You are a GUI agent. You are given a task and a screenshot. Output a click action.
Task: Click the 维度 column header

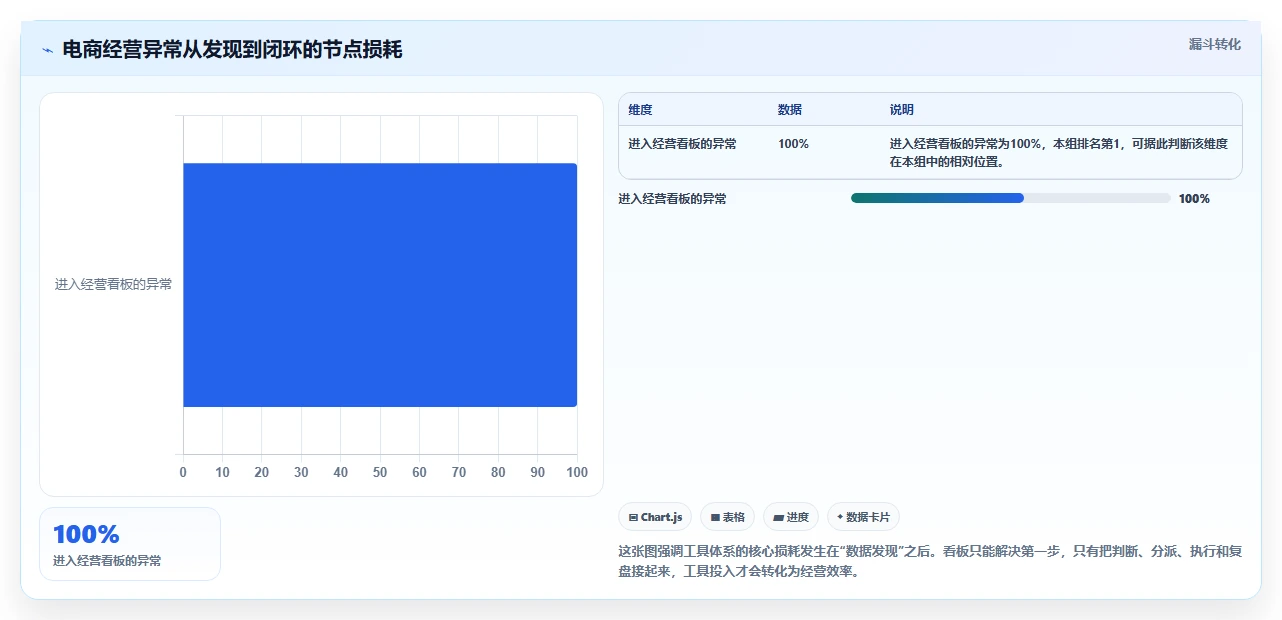640,110
